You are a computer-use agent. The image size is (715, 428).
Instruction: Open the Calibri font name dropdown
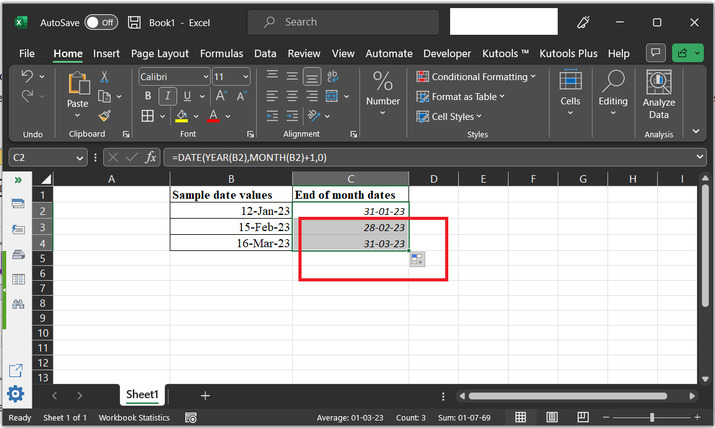tap(205, 77)
